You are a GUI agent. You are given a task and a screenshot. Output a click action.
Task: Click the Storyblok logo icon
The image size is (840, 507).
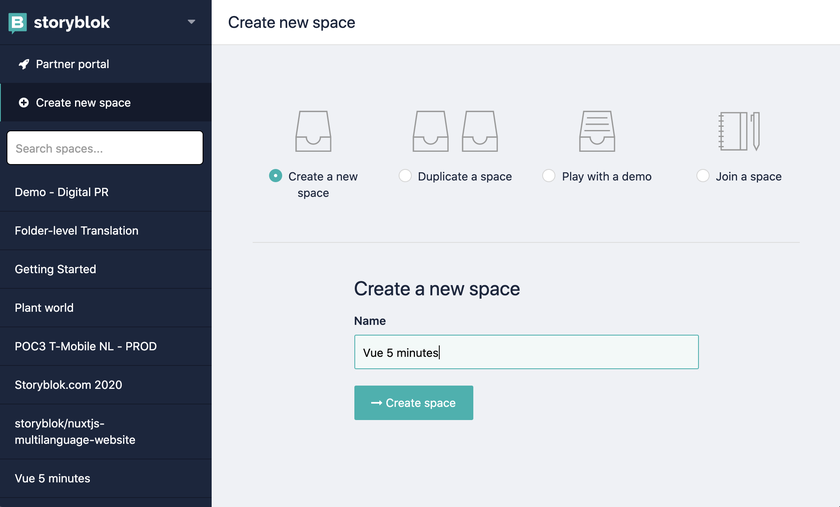pyautogui.click(x=18, y=23)
